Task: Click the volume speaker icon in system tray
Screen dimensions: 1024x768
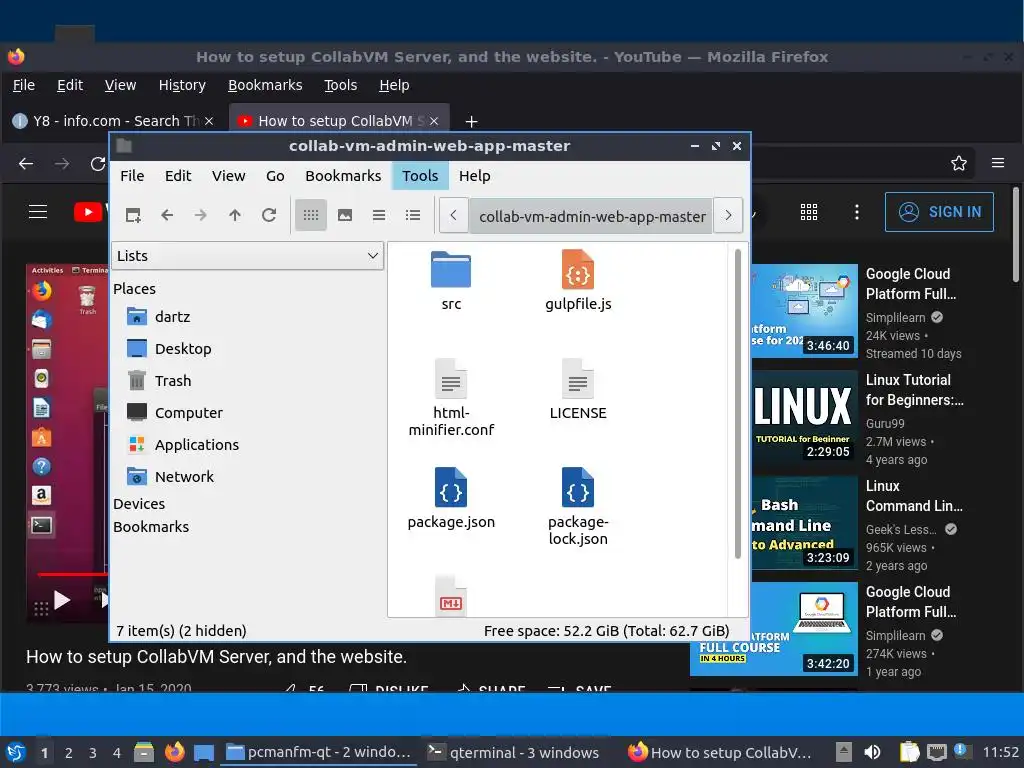Action: (x=872, y=752)
